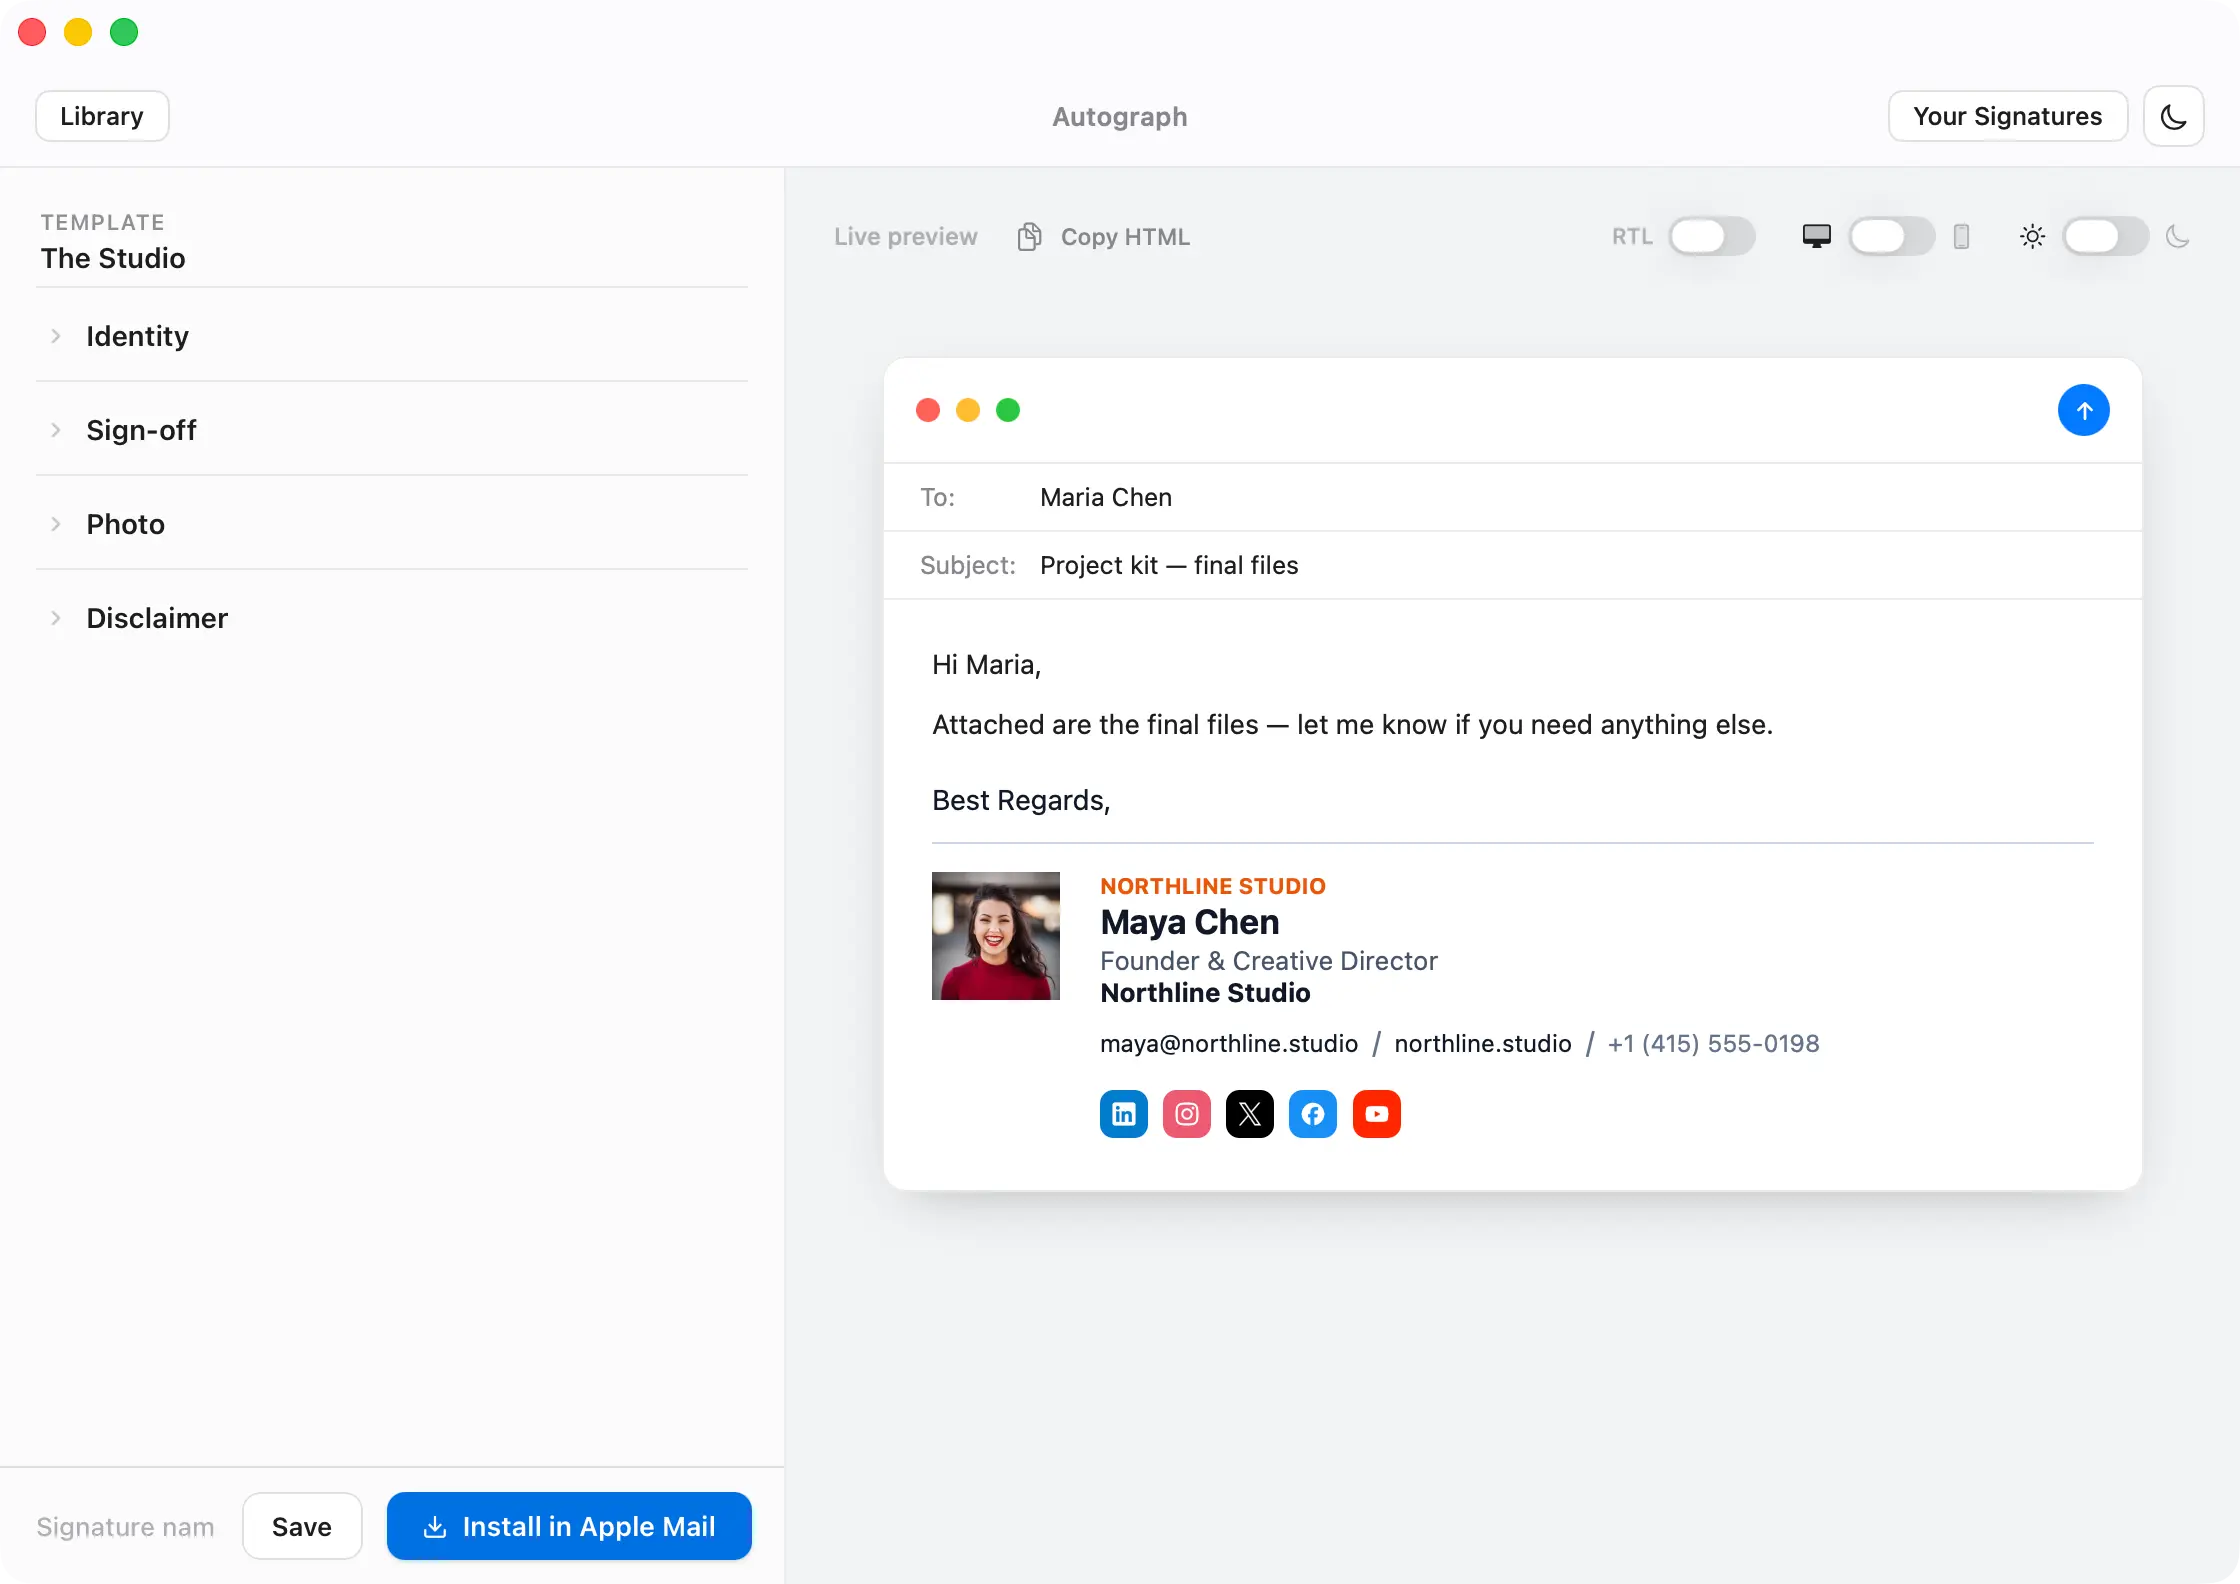Click Install in Apple Mail button
Viewport: 2240px width, 1584px height.
(569, 1526)
